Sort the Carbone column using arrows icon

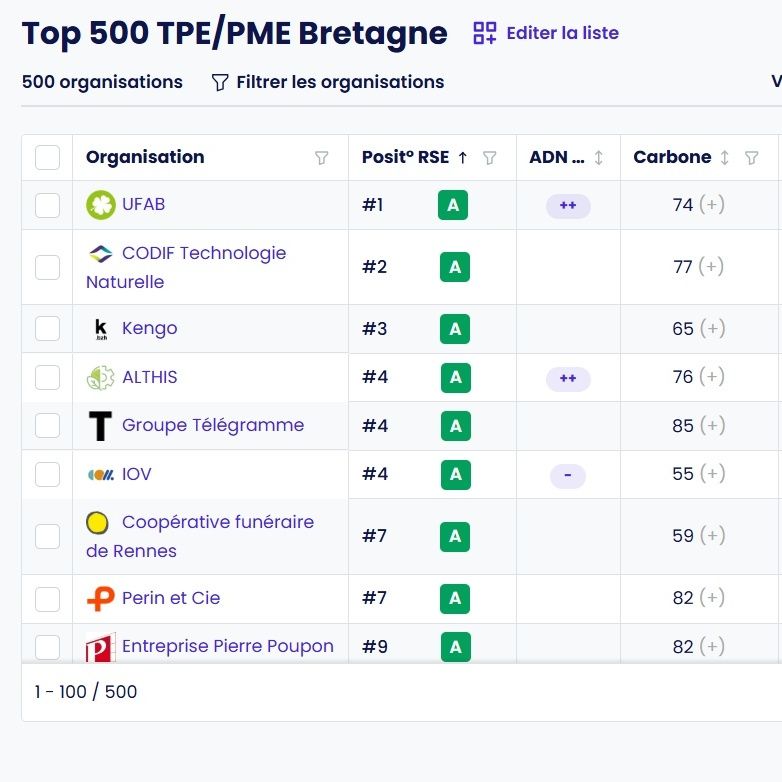pos(725,158)
